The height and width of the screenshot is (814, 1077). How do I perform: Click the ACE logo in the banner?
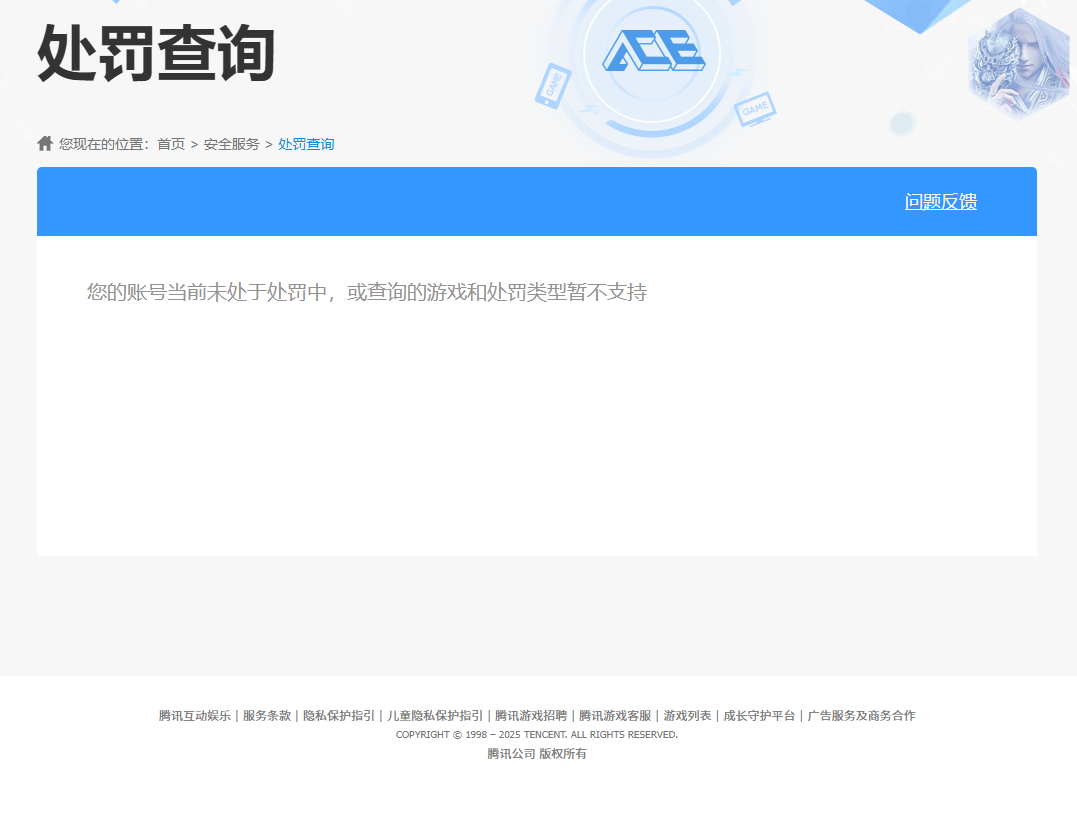click(x=653, y=51)
